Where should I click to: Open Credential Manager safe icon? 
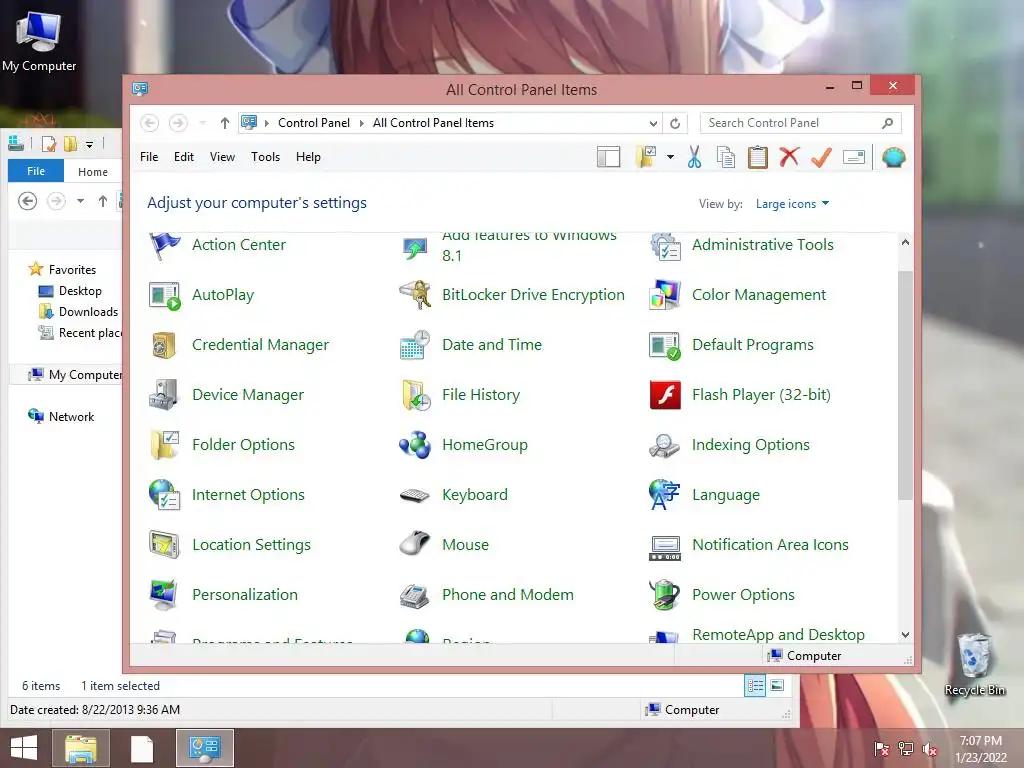tap(165, 345)
